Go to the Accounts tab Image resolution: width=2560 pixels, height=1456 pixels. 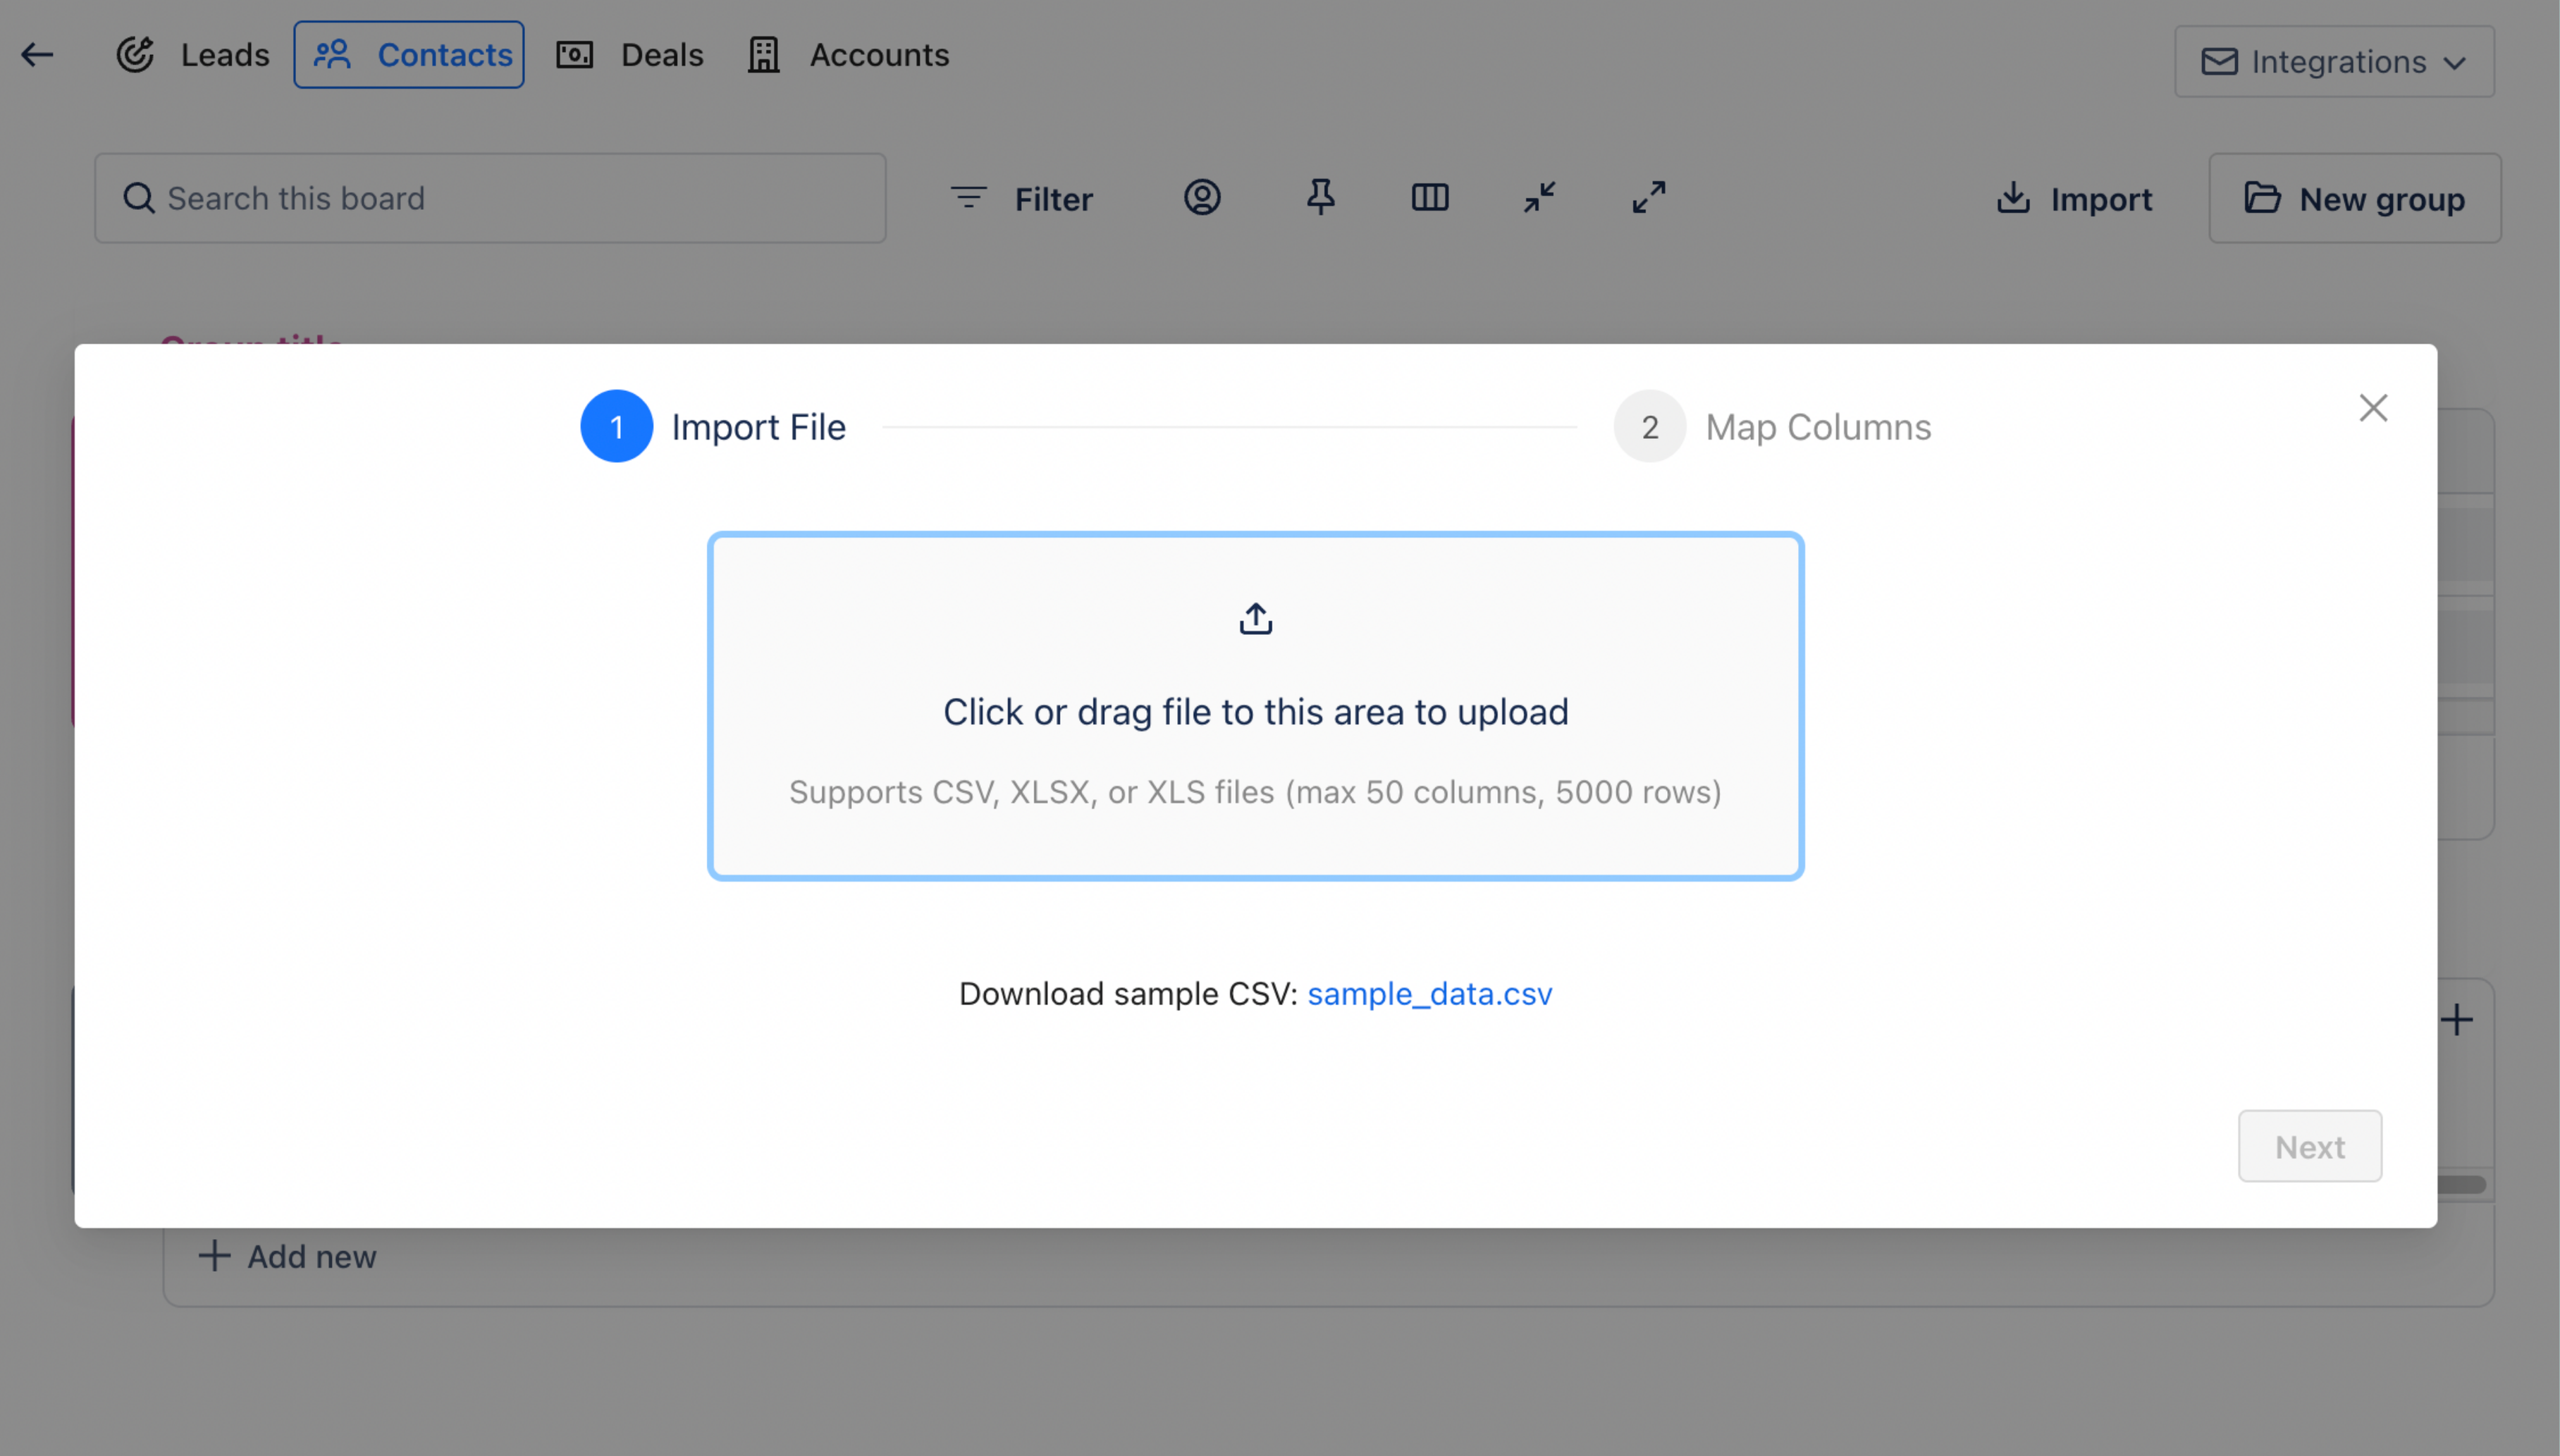(848, 55)
